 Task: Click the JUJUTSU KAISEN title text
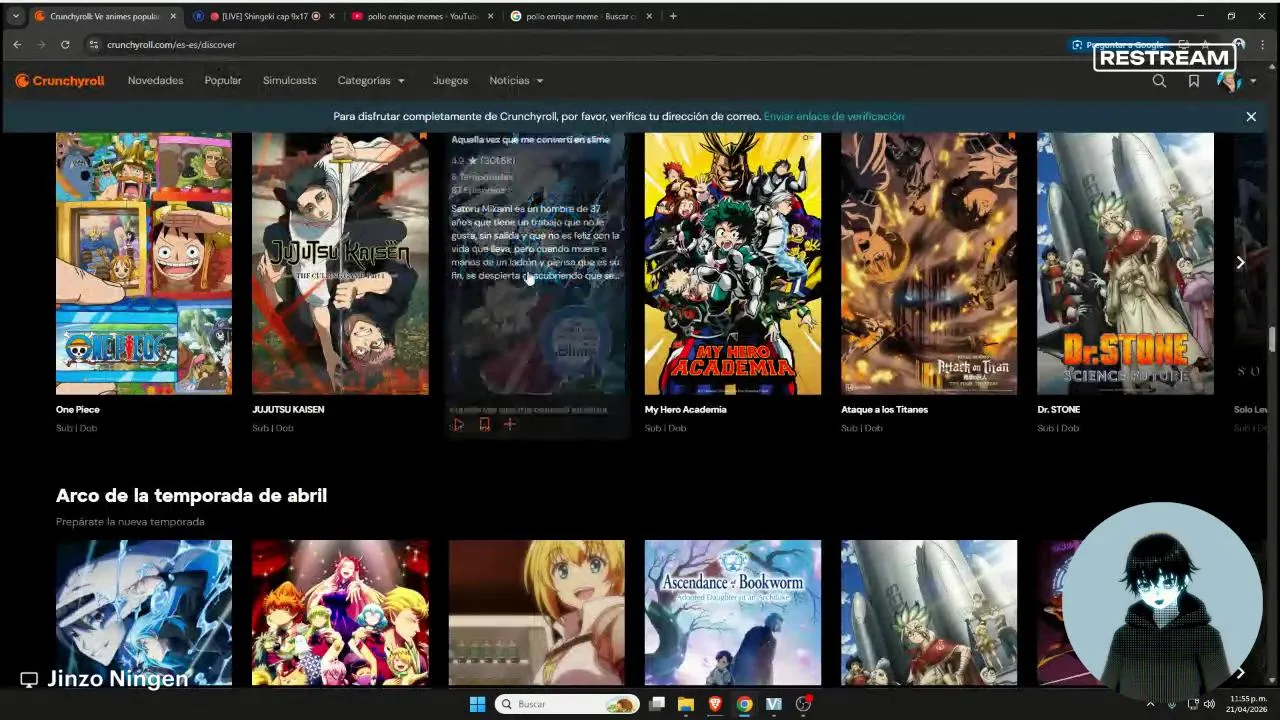pos(288,410)
